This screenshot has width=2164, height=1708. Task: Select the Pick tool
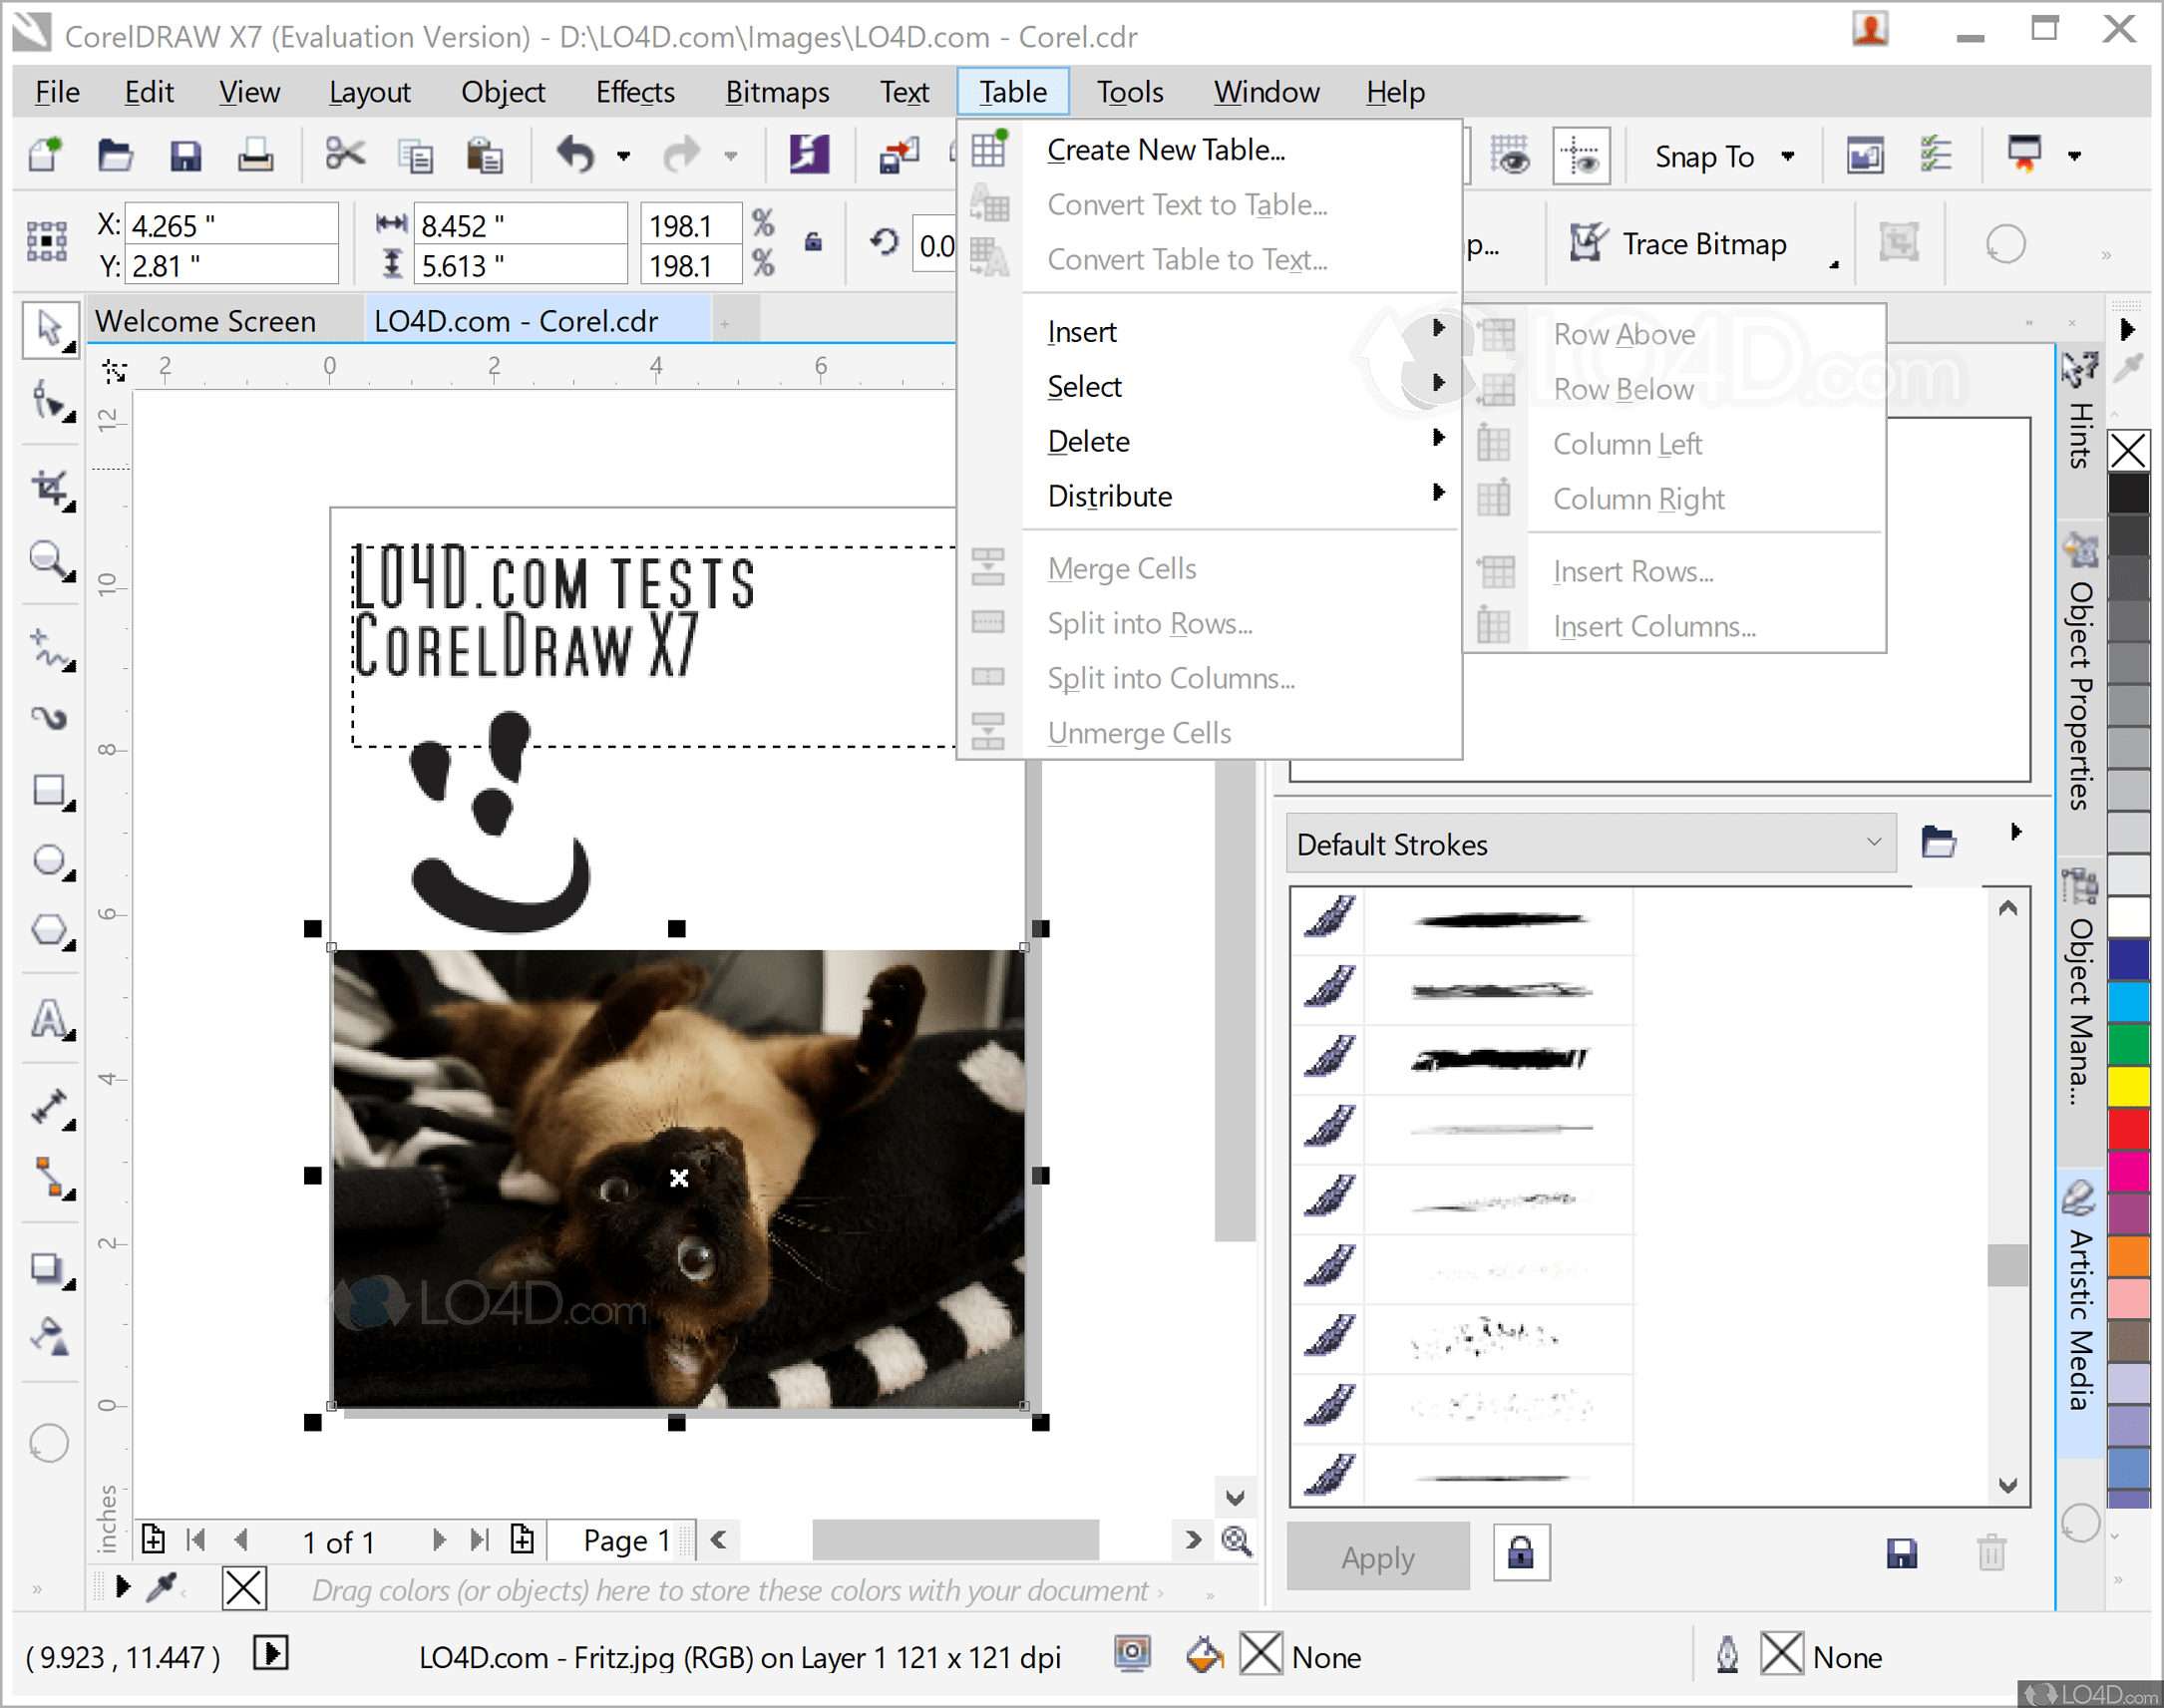coord(50,331)
